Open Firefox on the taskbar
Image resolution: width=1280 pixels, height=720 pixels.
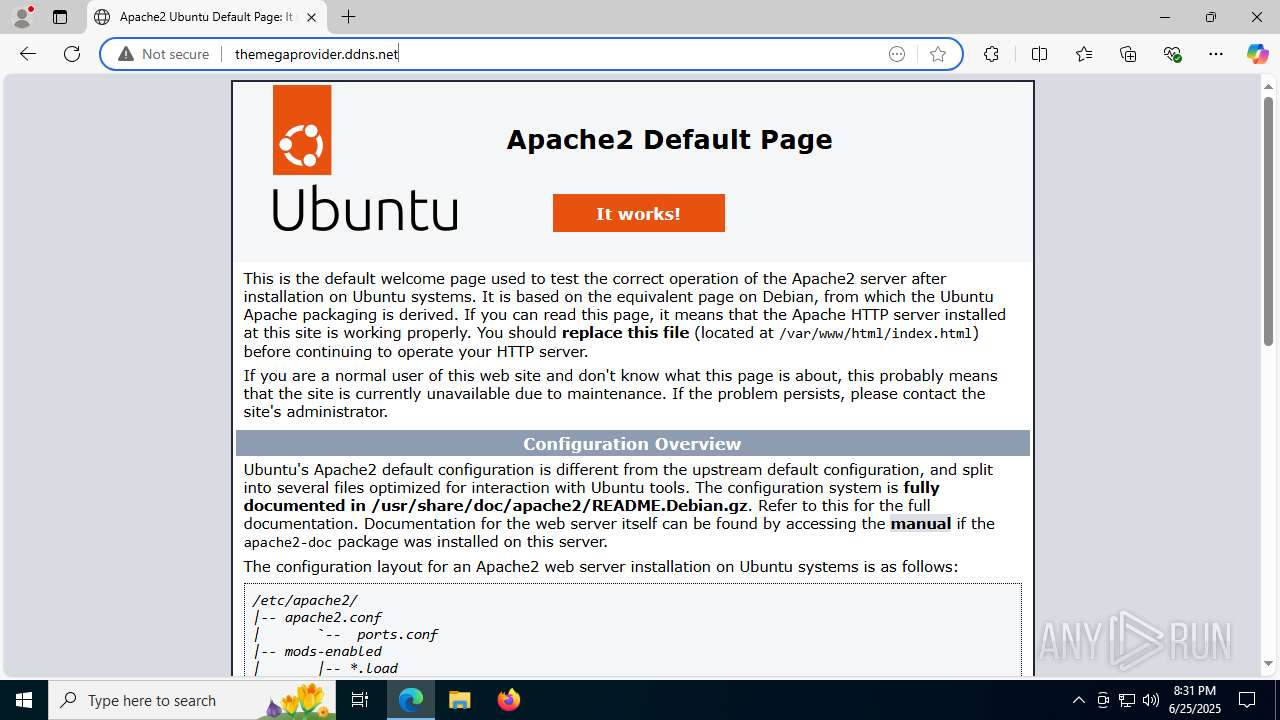509,700
